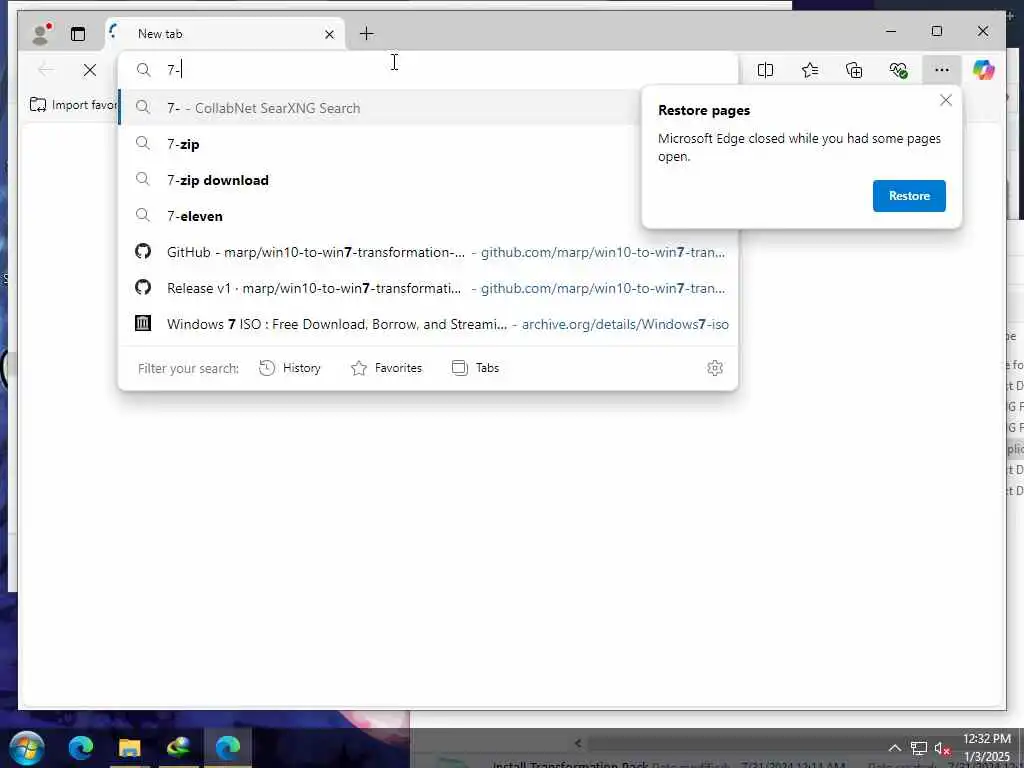This screenshot has width=1024, height=768.
Task: Show hidden system tray icons
Action: 895,748
